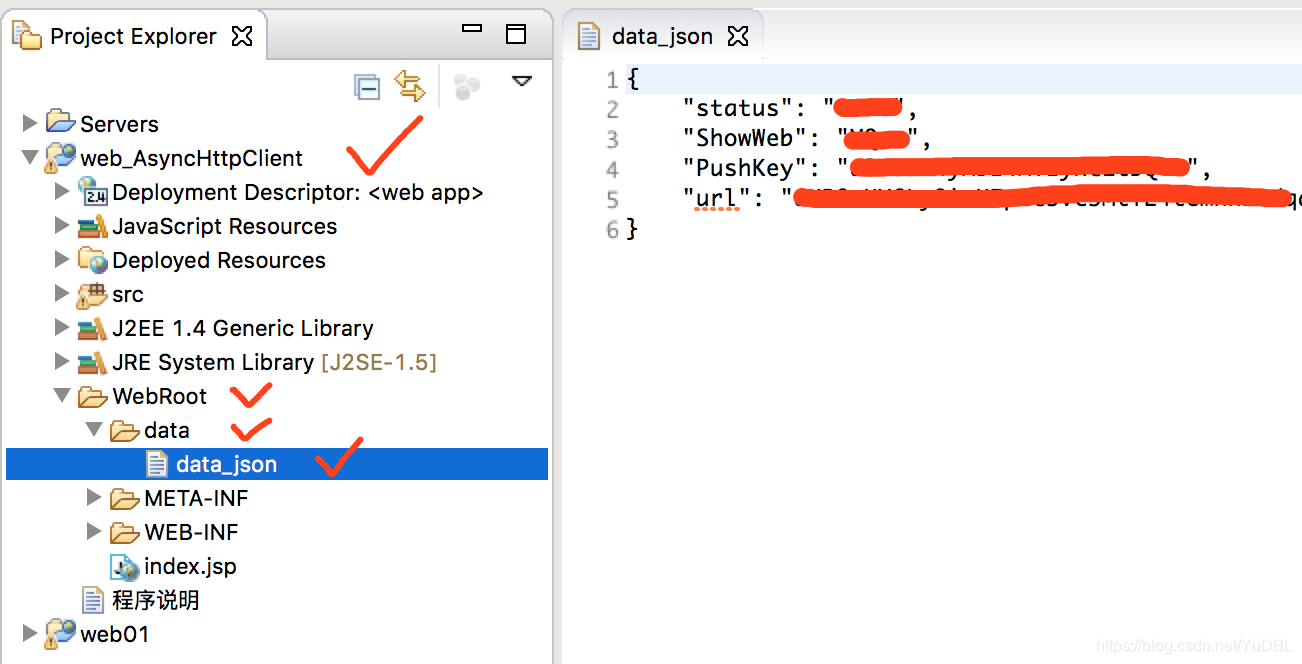Expand J2EE 1.4 Generic Library
1302x664 pixels.
click(62, 326)
